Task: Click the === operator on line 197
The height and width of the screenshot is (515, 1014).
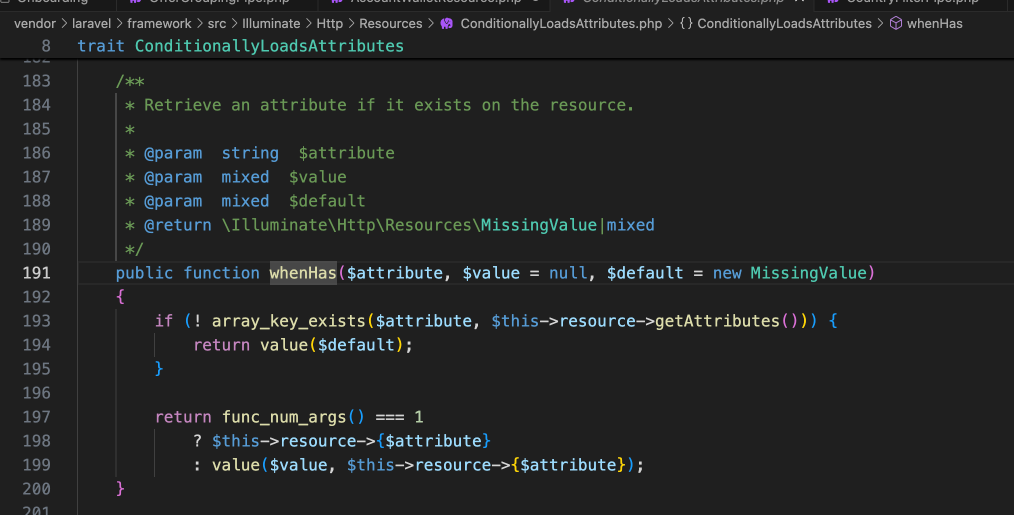Action: [x=390, y=417]
